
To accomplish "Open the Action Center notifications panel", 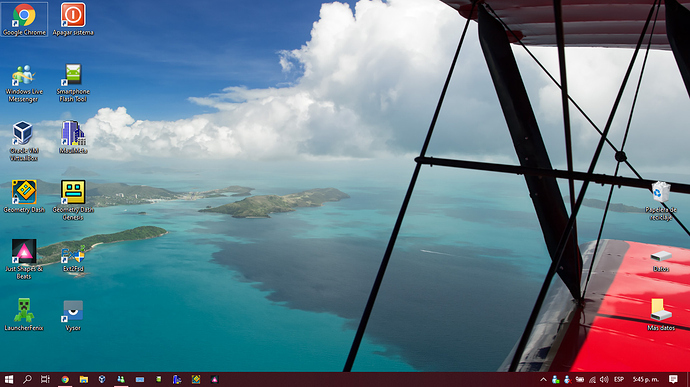I will pos(673,379).
